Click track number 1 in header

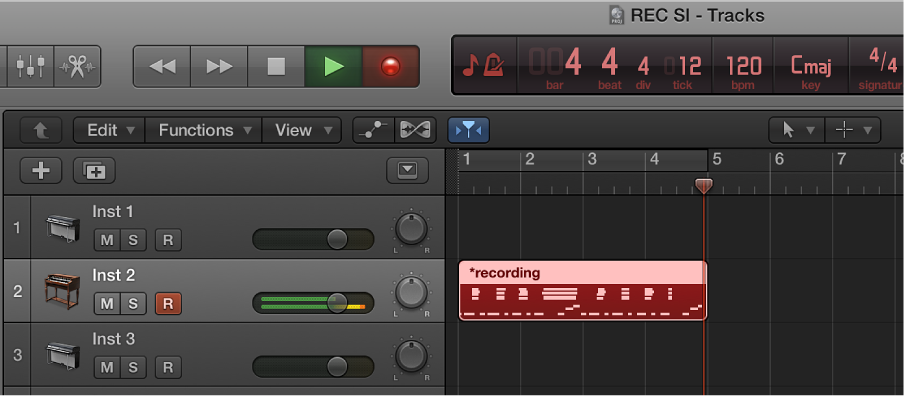tap(17, 227)
